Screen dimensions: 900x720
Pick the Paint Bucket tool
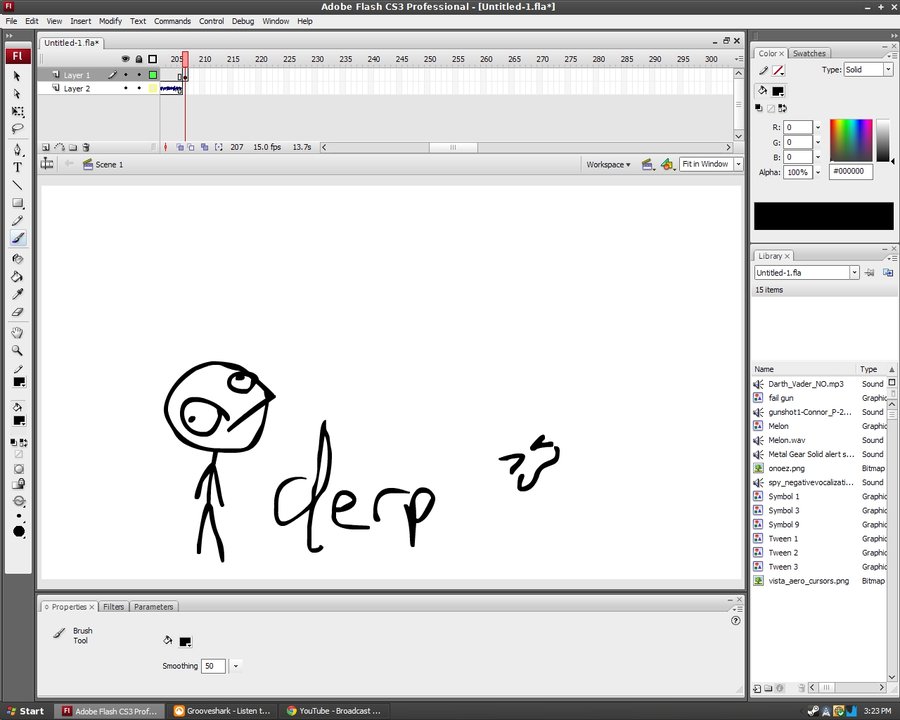coord(18,277)
